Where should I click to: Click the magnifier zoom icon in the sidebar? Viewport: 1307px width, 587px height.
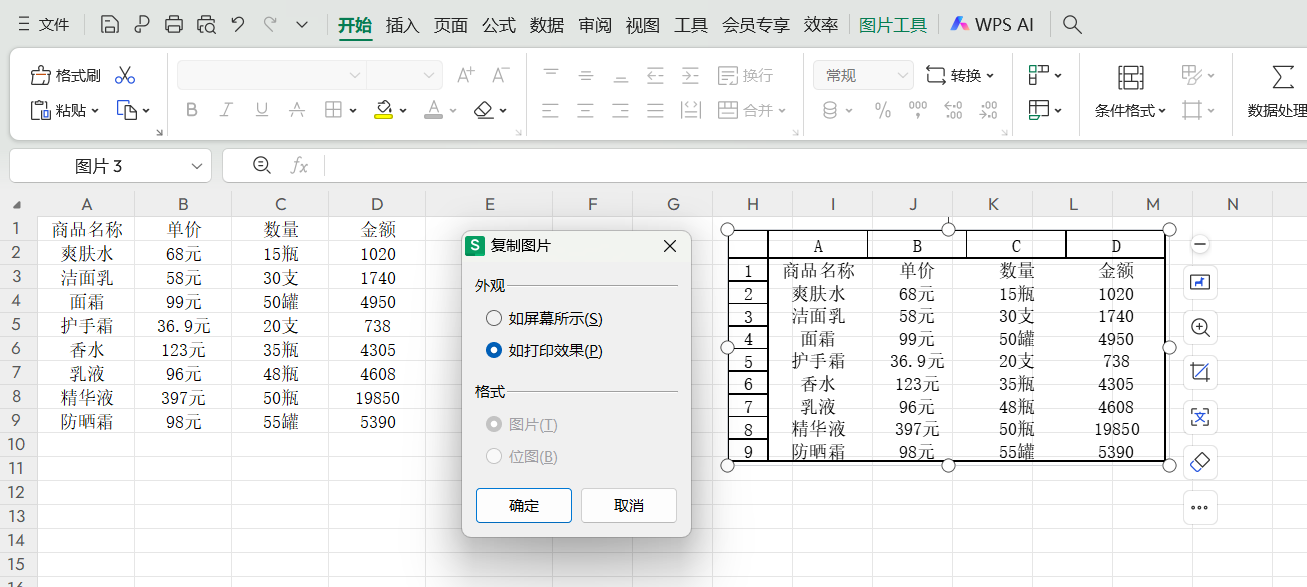[x=1200, y=327]
